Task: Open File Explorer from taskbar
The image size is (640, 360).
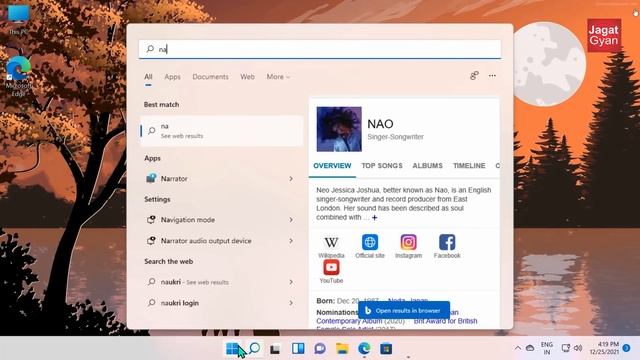Action: (342, 349)
